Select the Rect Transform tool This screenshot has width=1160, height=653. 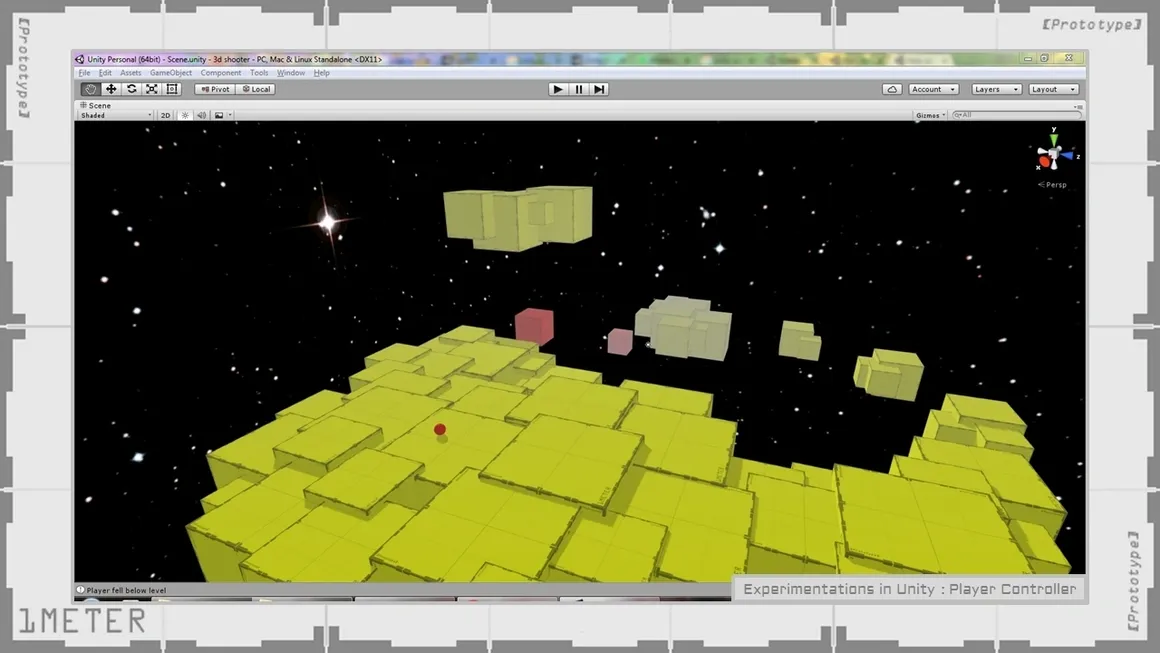click(x=172, y=89)
